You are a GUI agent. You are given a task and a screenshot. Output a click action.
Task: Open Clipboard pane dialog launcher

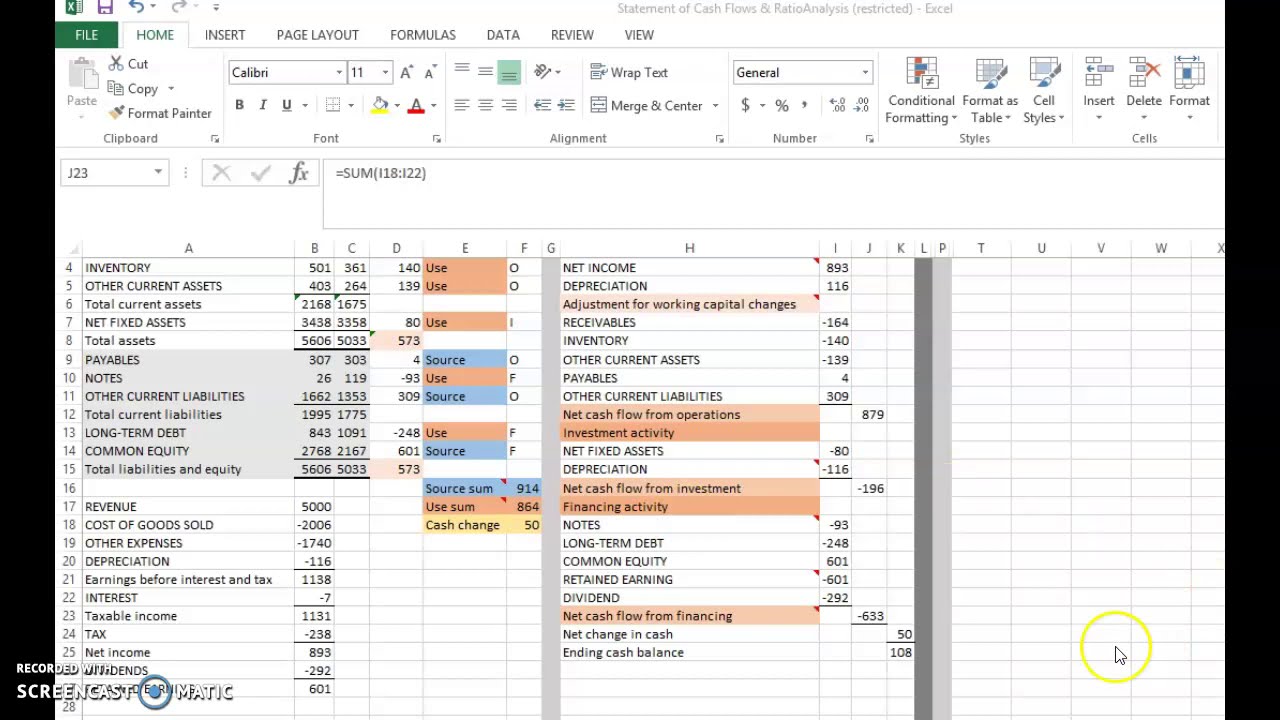[215, 139]
